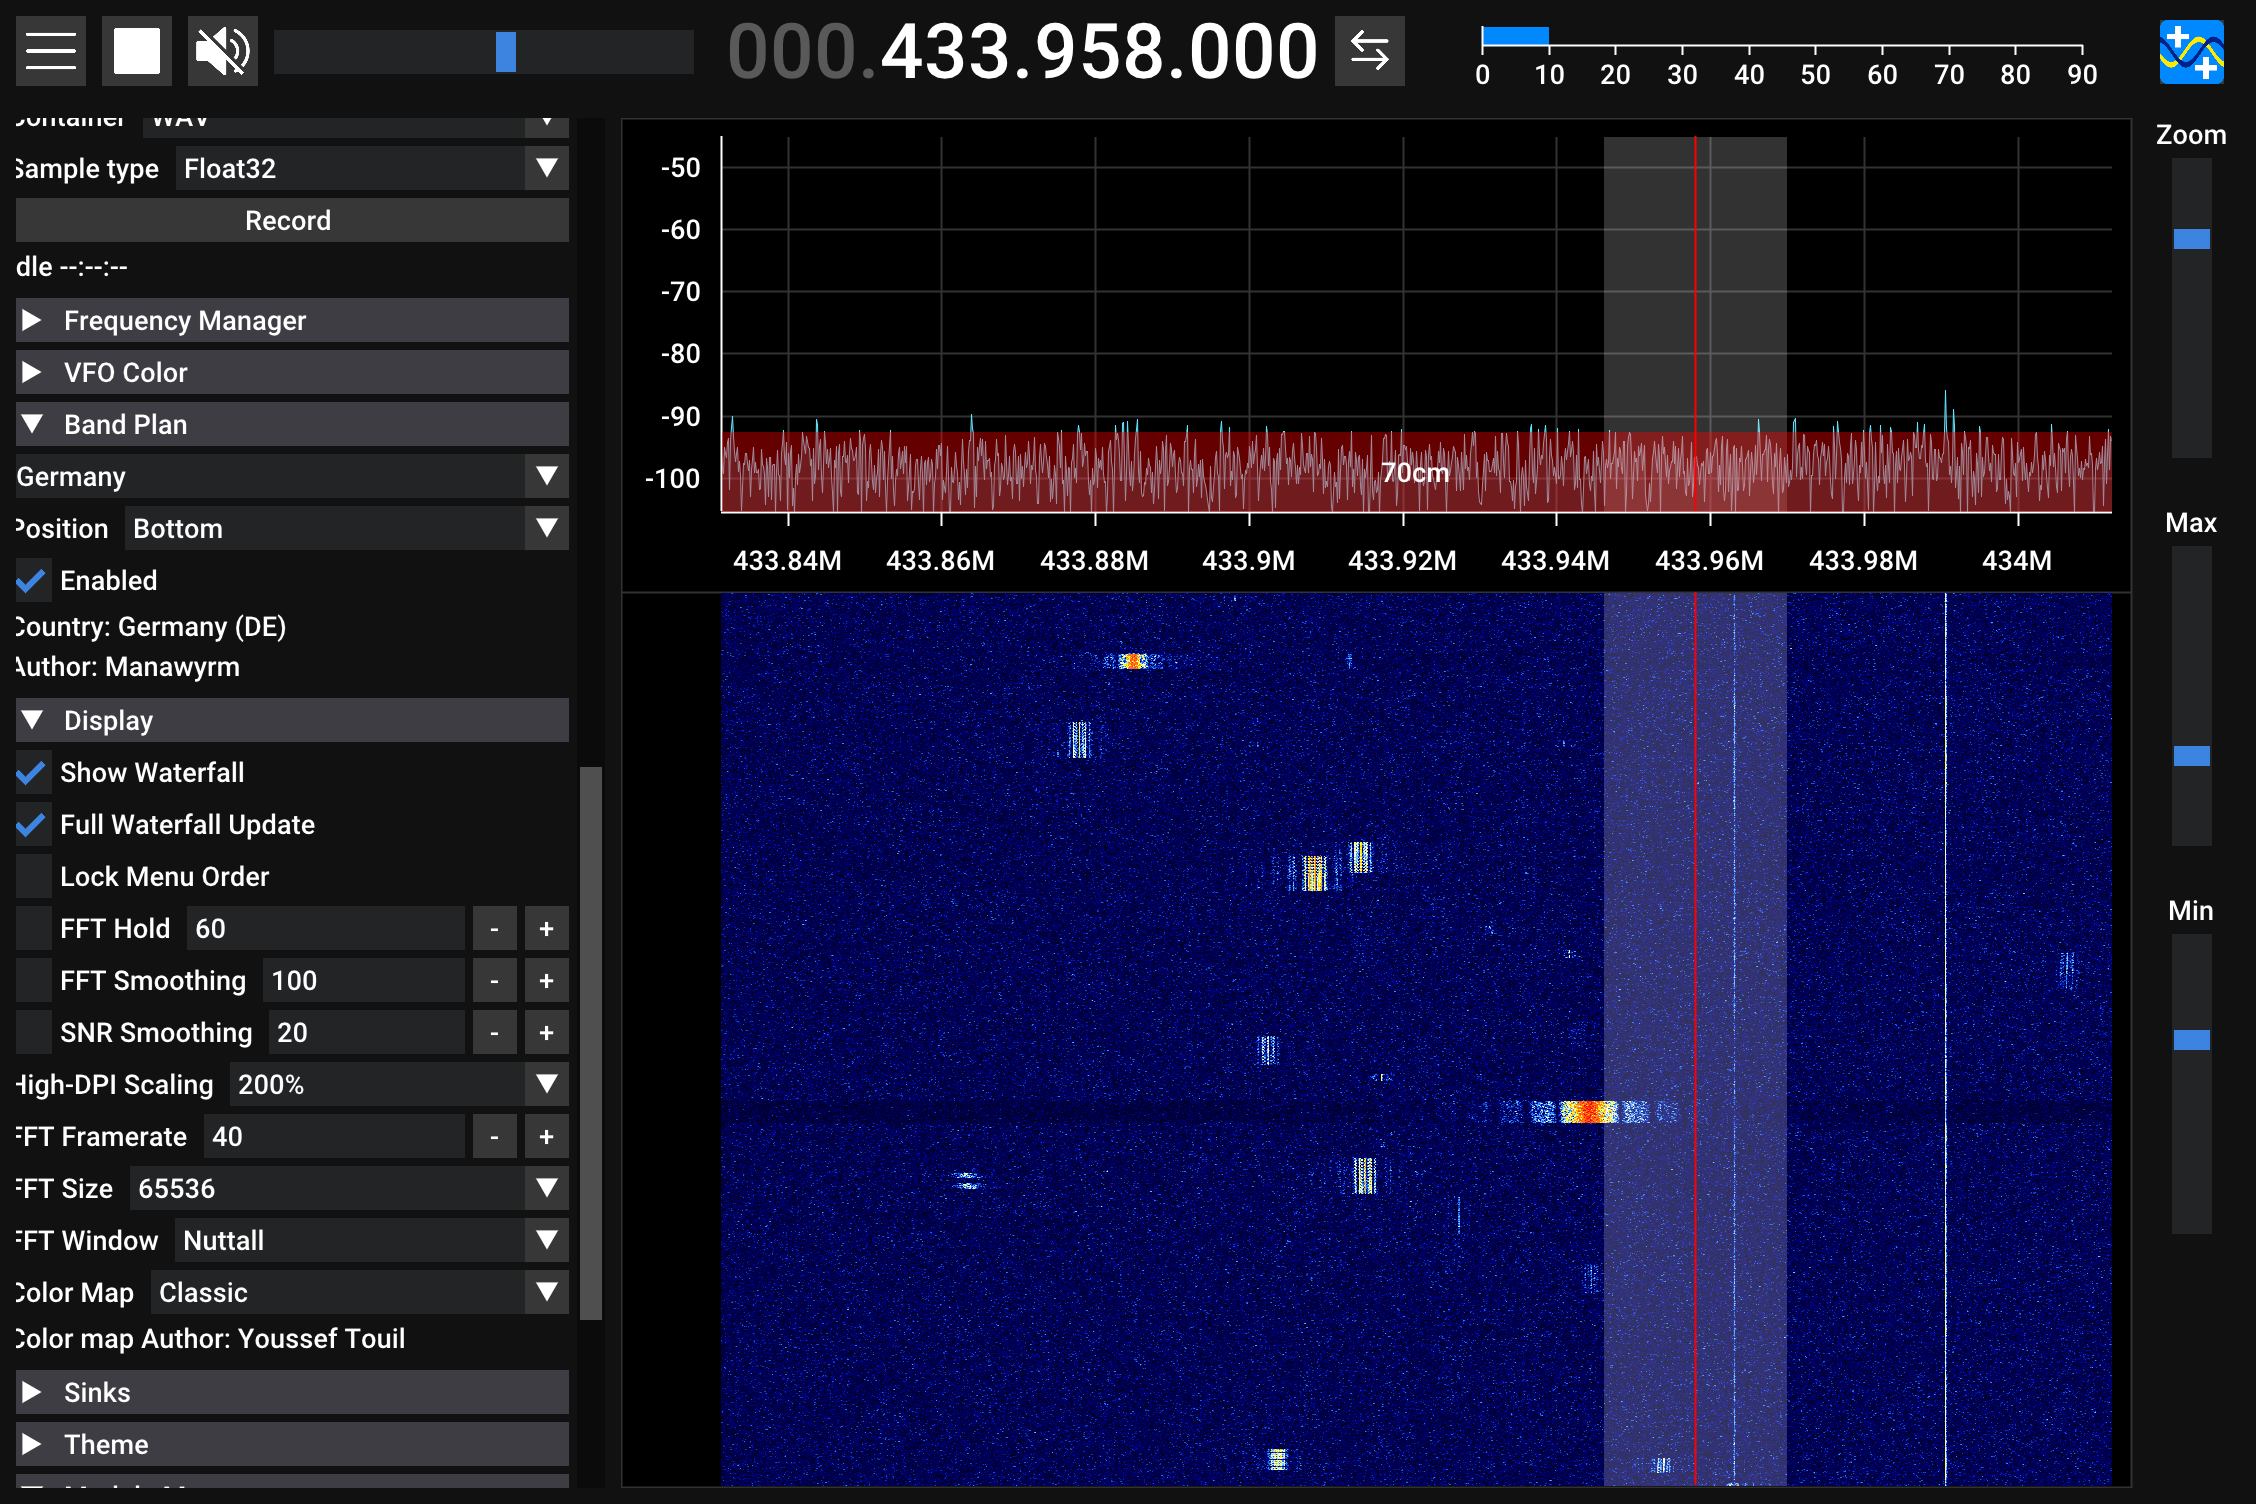Collapse the Band Plan section
This screenshot has width=2256, height=1504.
292,424
